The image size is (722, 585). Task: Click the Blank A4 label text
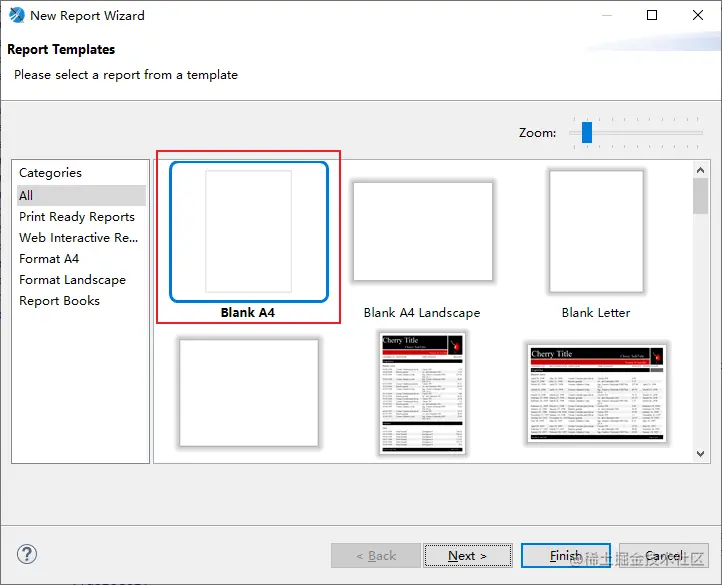[x=248, y=312]
